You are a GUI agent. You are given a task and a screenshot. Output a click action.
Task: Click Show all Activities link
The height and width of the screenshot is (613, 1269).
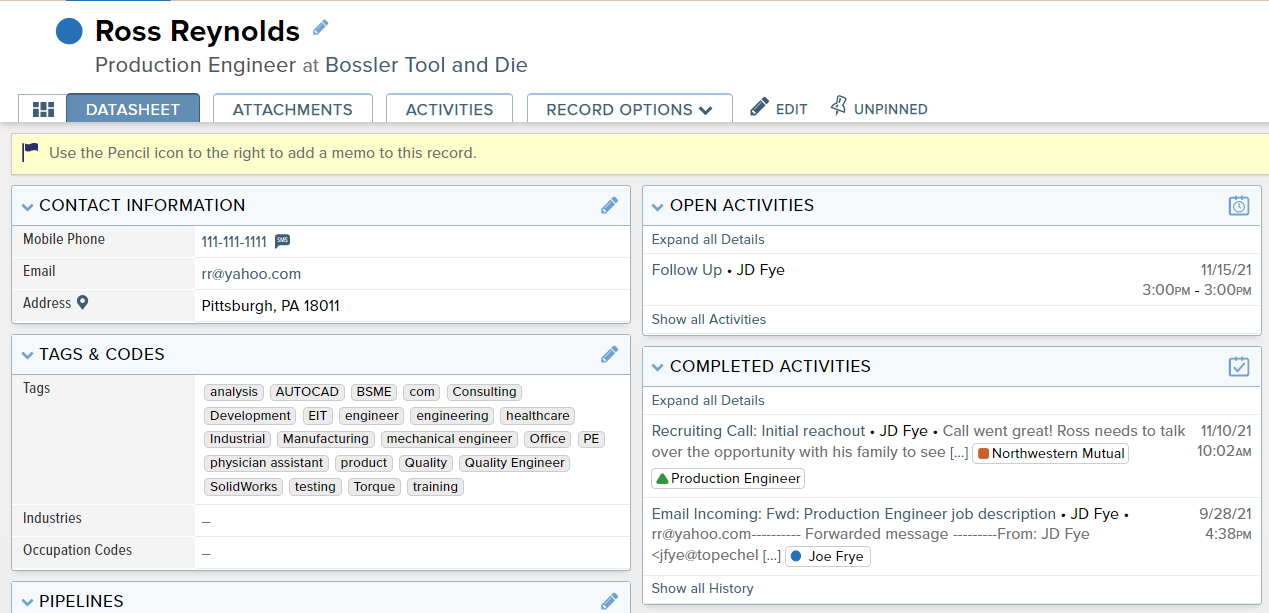coord(709,319)
